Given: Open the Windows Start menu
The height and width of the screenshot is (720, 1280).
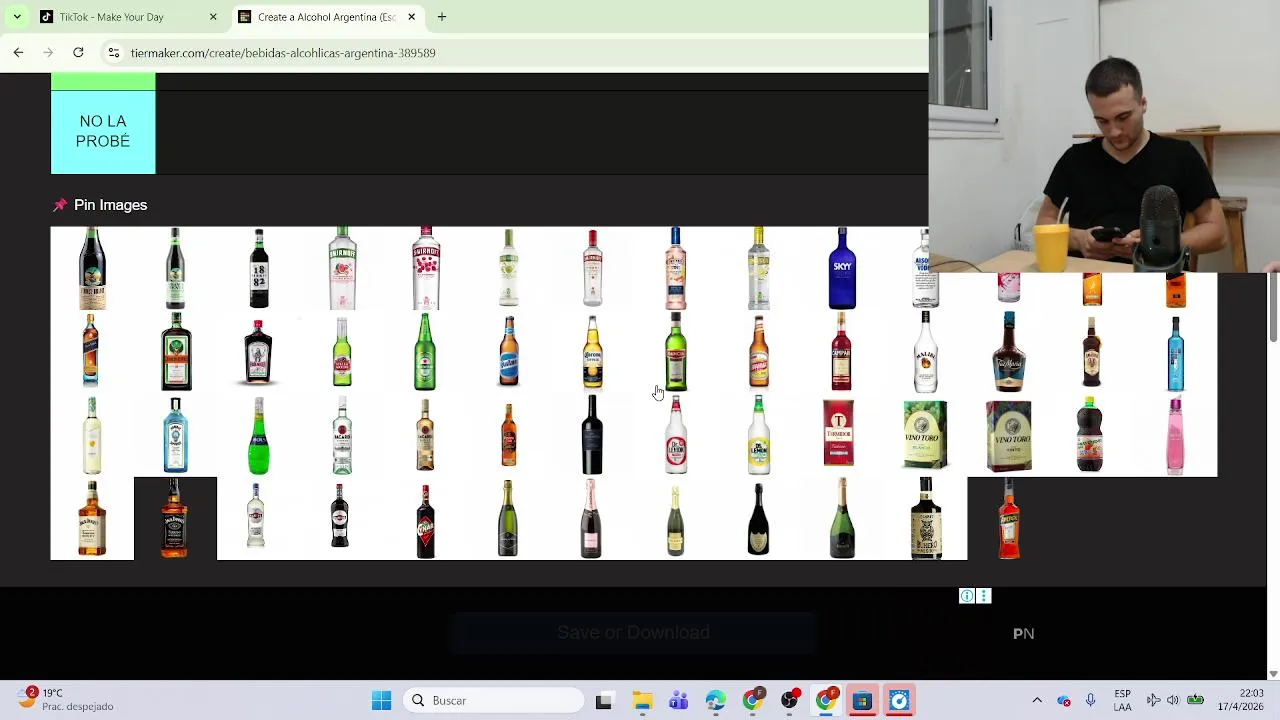Looking at the screenshot, I should pos(381,701).
